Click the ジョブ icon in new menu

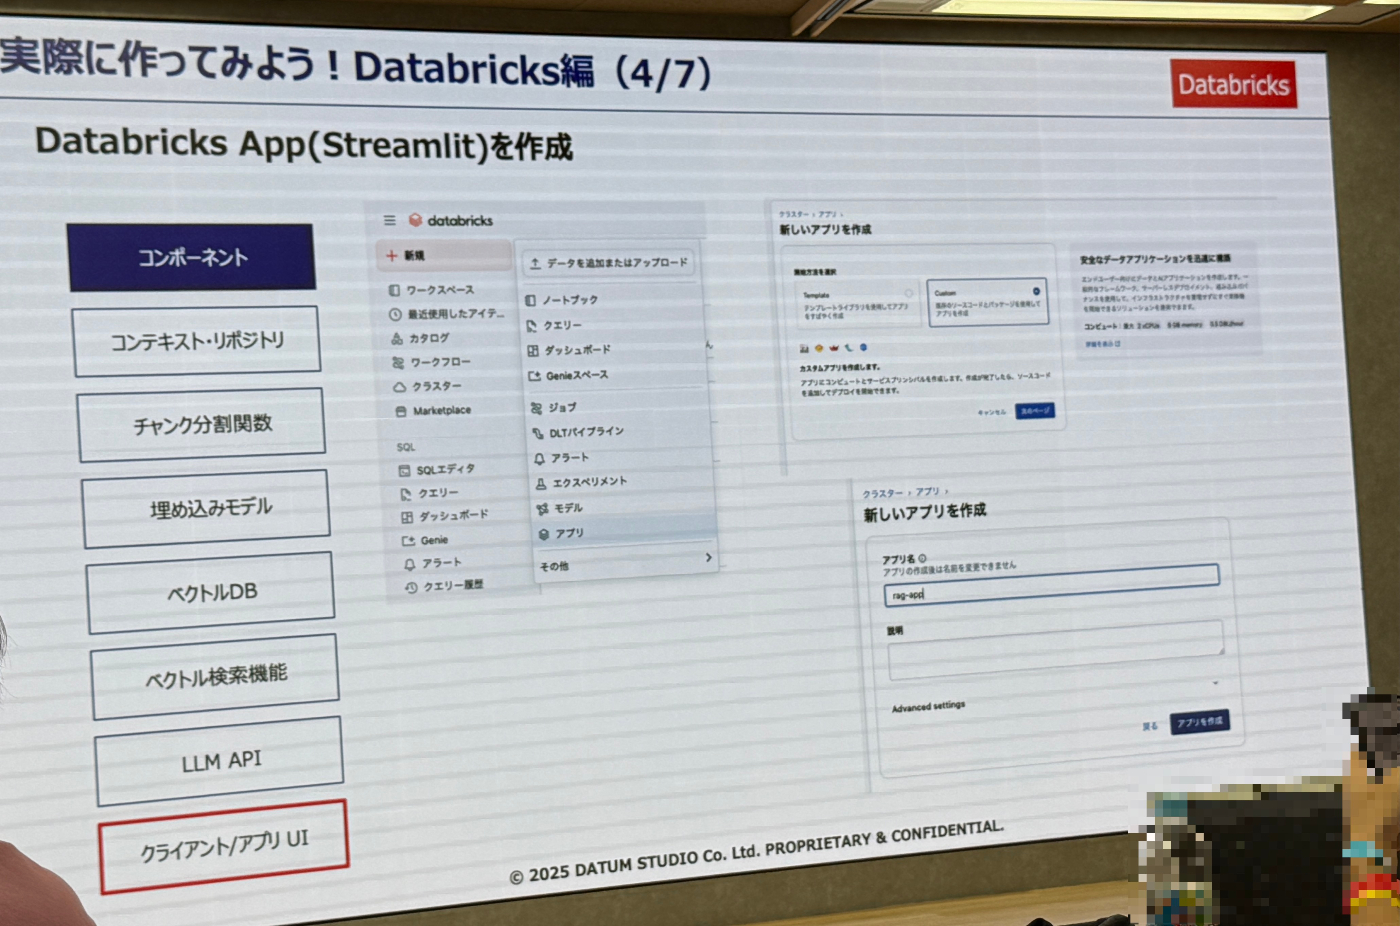point(536,408)
